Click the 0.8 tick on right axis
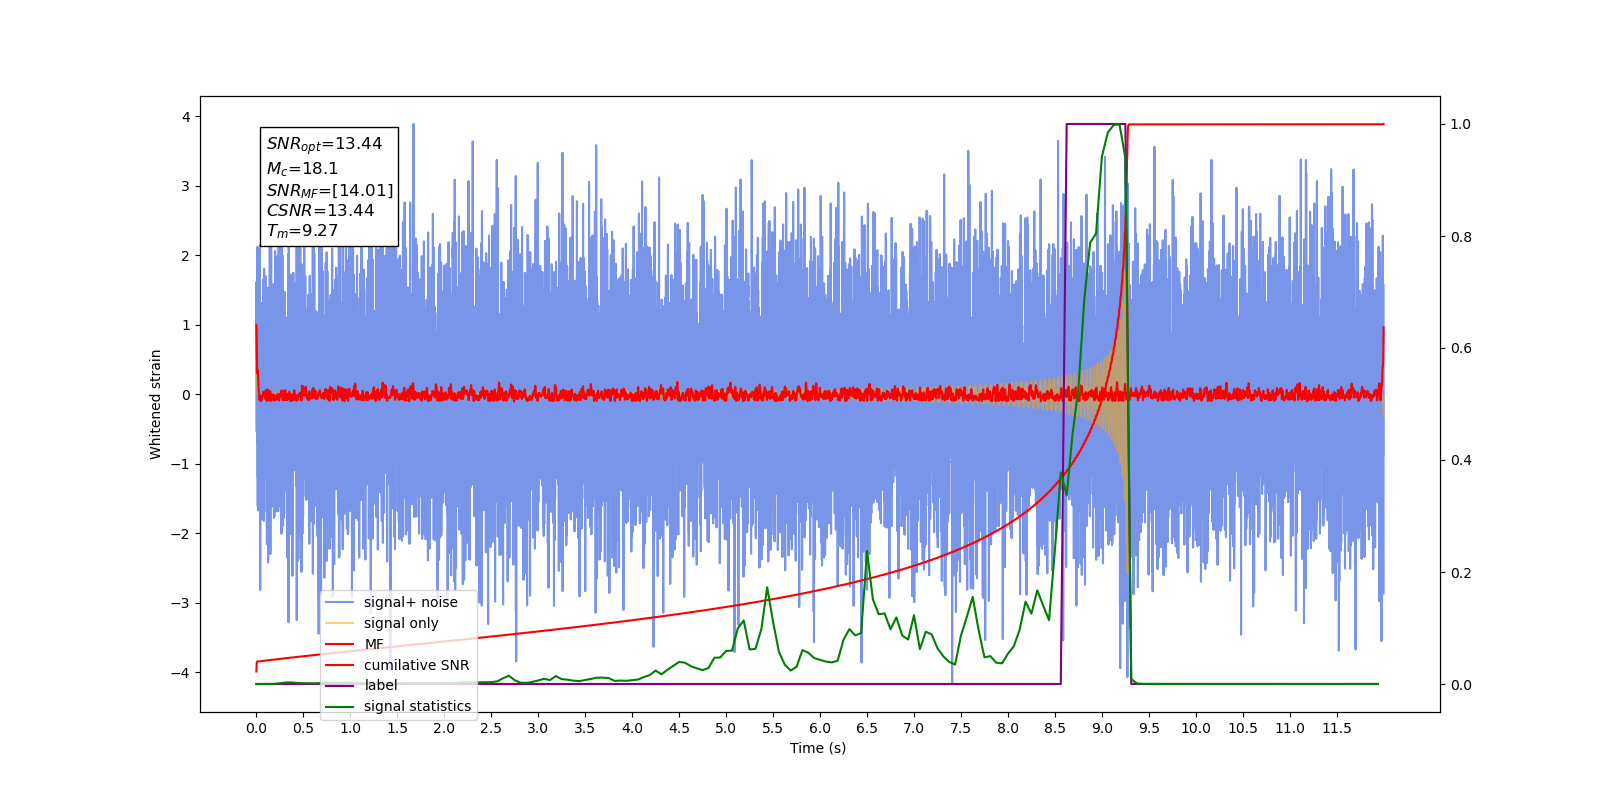This screenshot has width=1600, height=800. pyautogui.click(x=1461, y=237)
